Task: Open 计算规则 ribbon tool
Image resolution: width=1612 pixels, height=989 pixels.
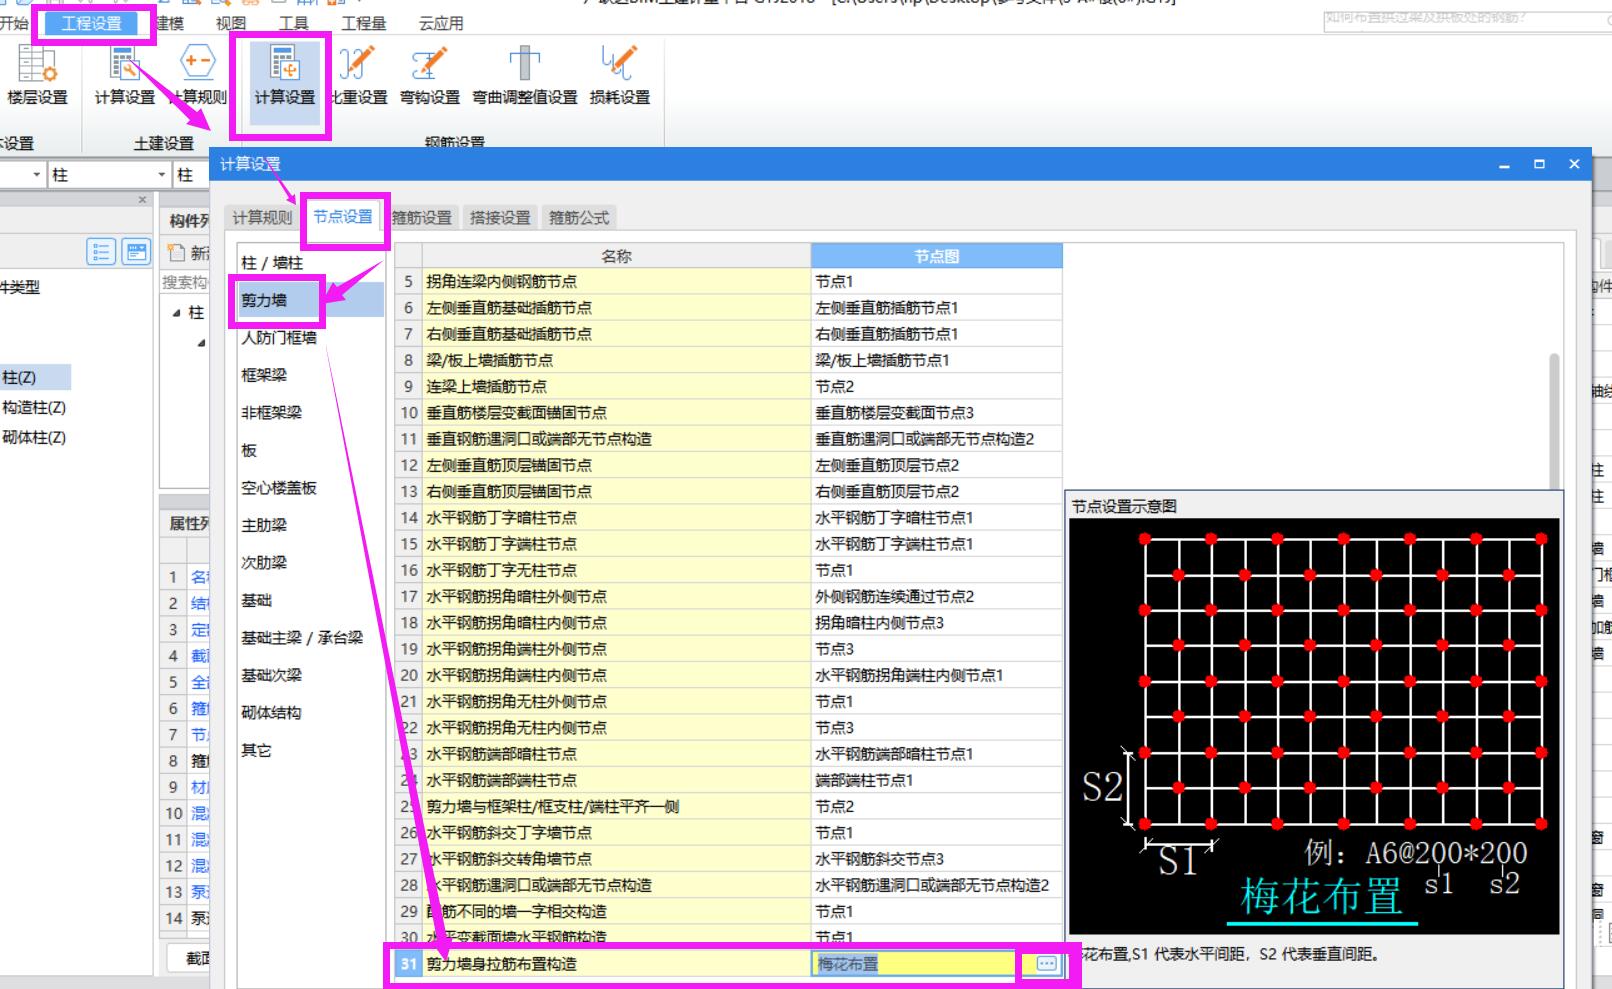Action: click(199, 75)
